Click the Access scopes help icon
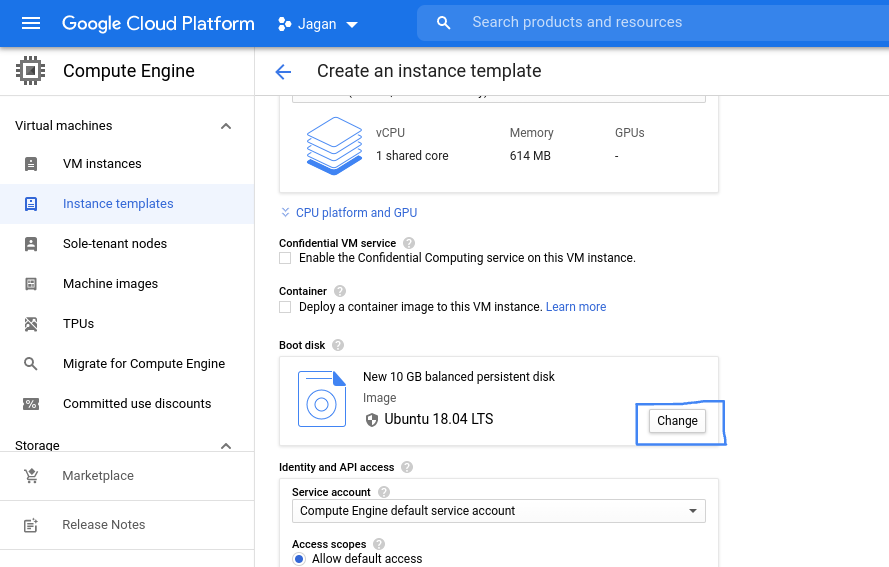 tap(379, 544)
